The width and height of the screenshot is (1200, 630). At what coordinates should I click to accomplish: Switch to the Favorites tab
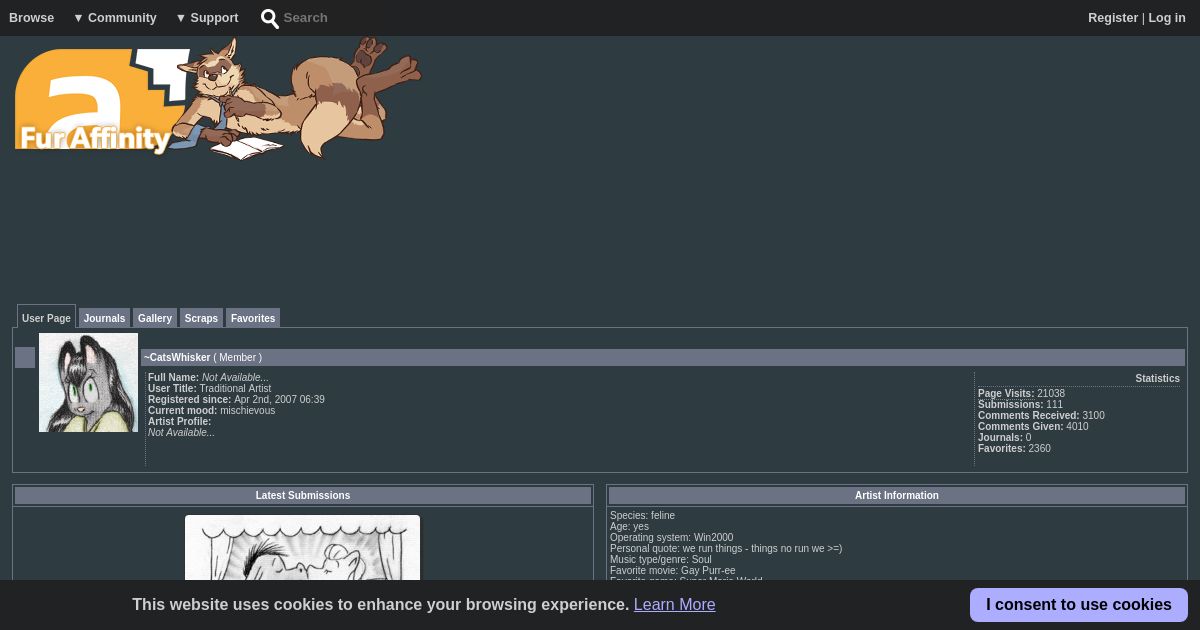(x=253, y=318)
